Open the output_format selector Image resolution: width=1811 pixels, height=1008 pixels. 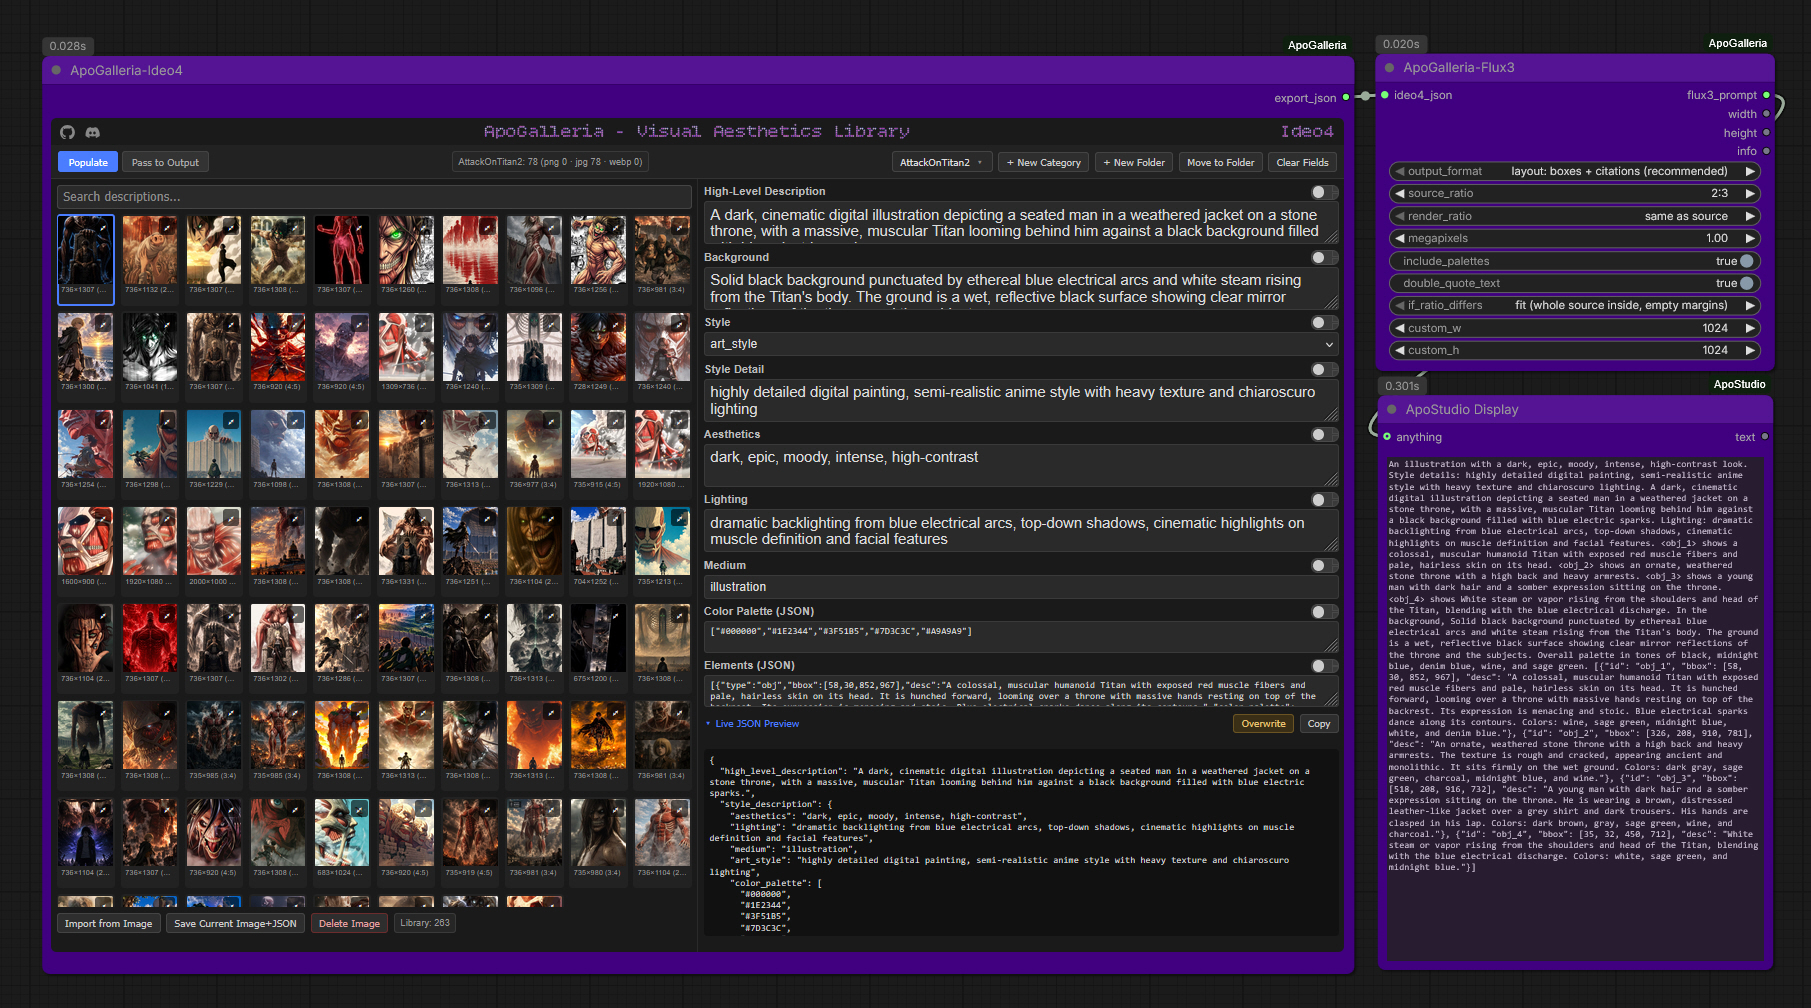[1575, 171]
